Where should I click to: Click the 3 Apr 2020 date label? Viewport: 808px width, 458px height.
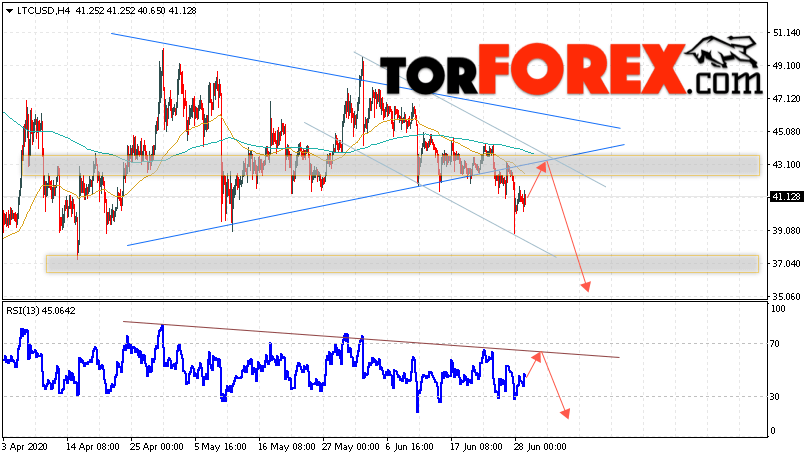coord(25,447)
